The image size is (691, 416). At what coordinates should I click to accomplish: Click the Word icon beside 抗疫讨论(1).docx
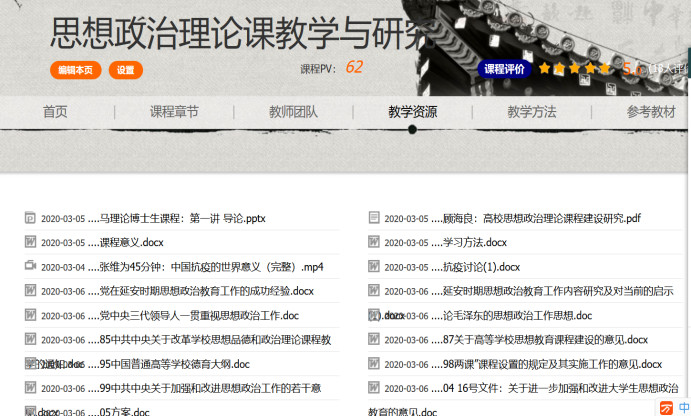374,267
